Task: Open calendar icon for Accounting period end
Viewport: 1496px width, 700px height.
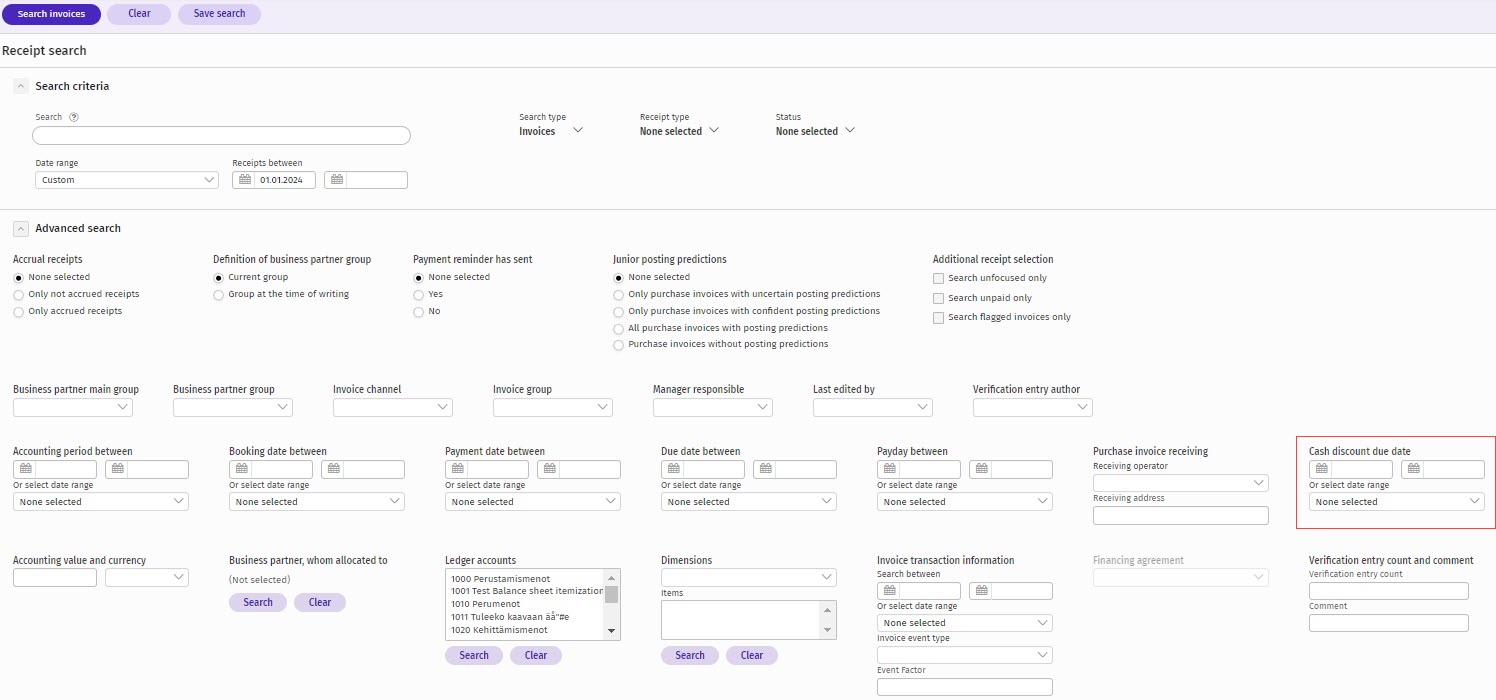Action: coord(117,469)
